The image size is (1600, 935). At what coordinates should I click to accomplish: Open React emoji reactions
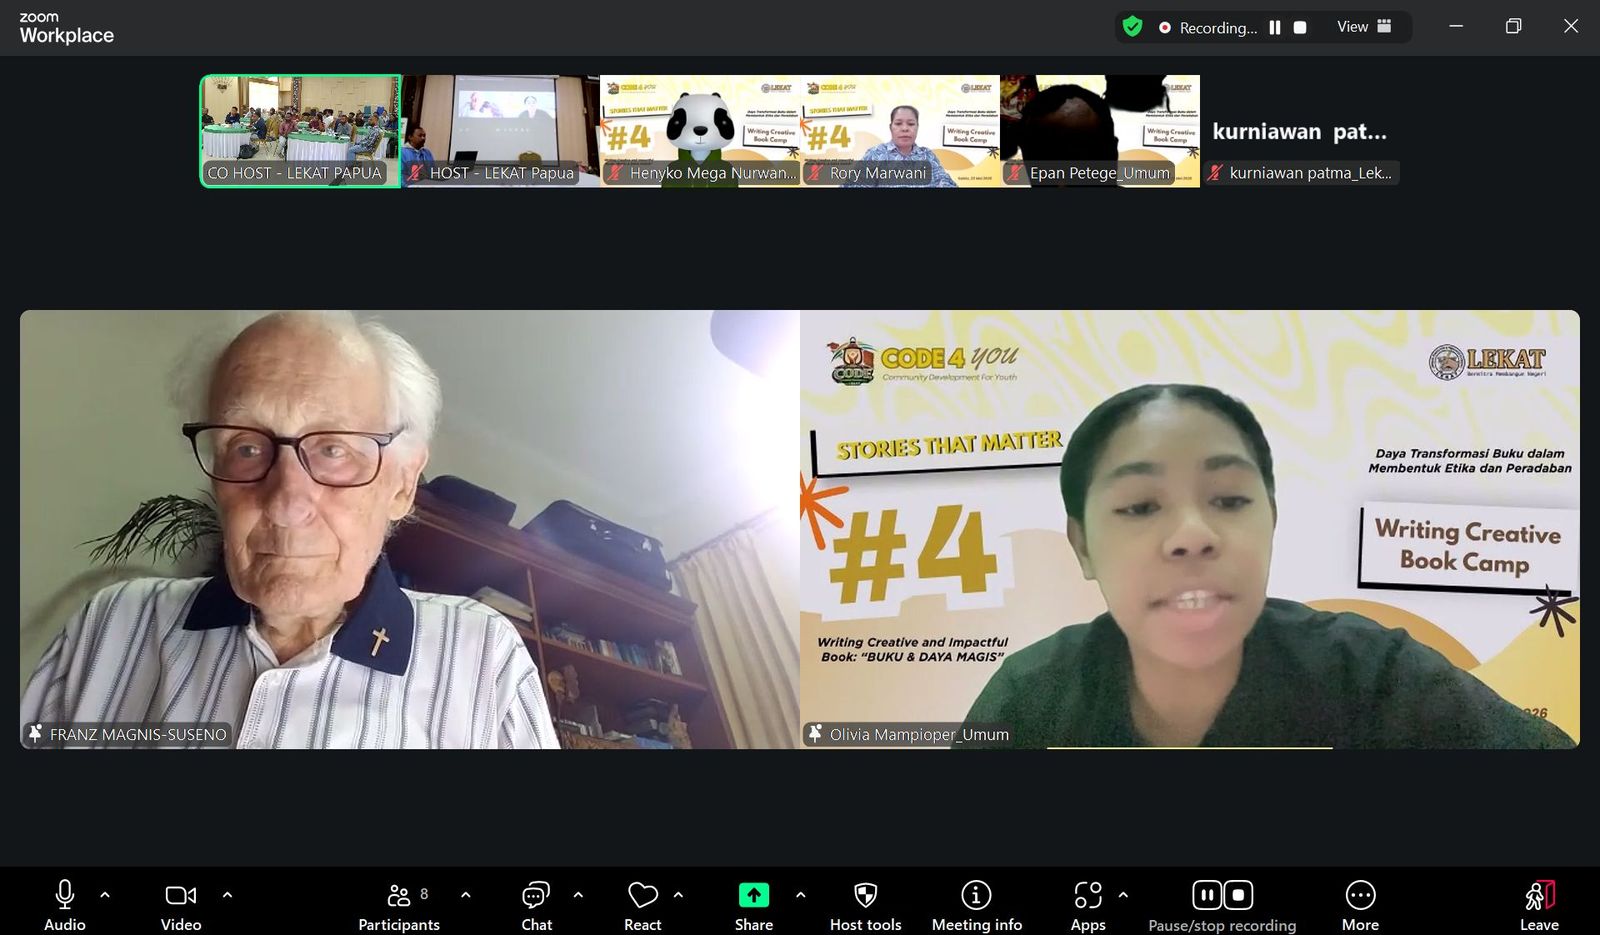tap(643, 906)
